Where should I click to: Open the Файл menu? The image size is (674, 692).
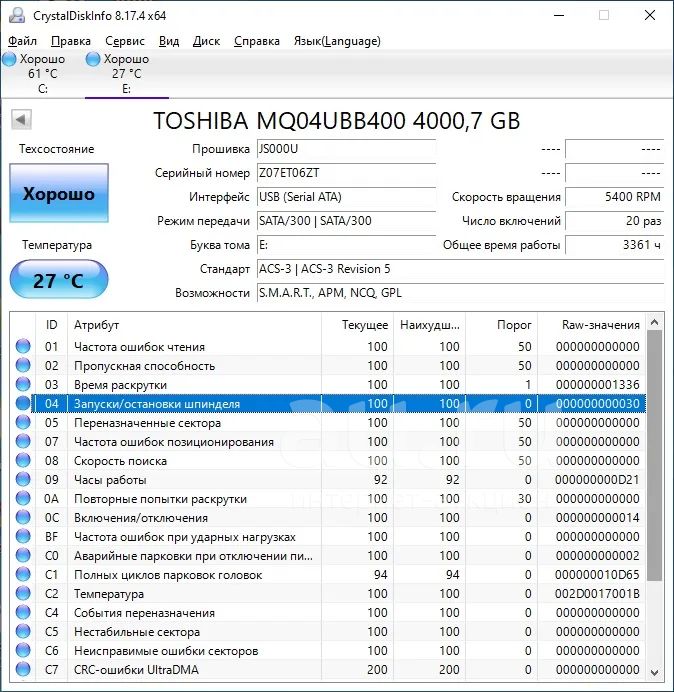tap(23, 41)
